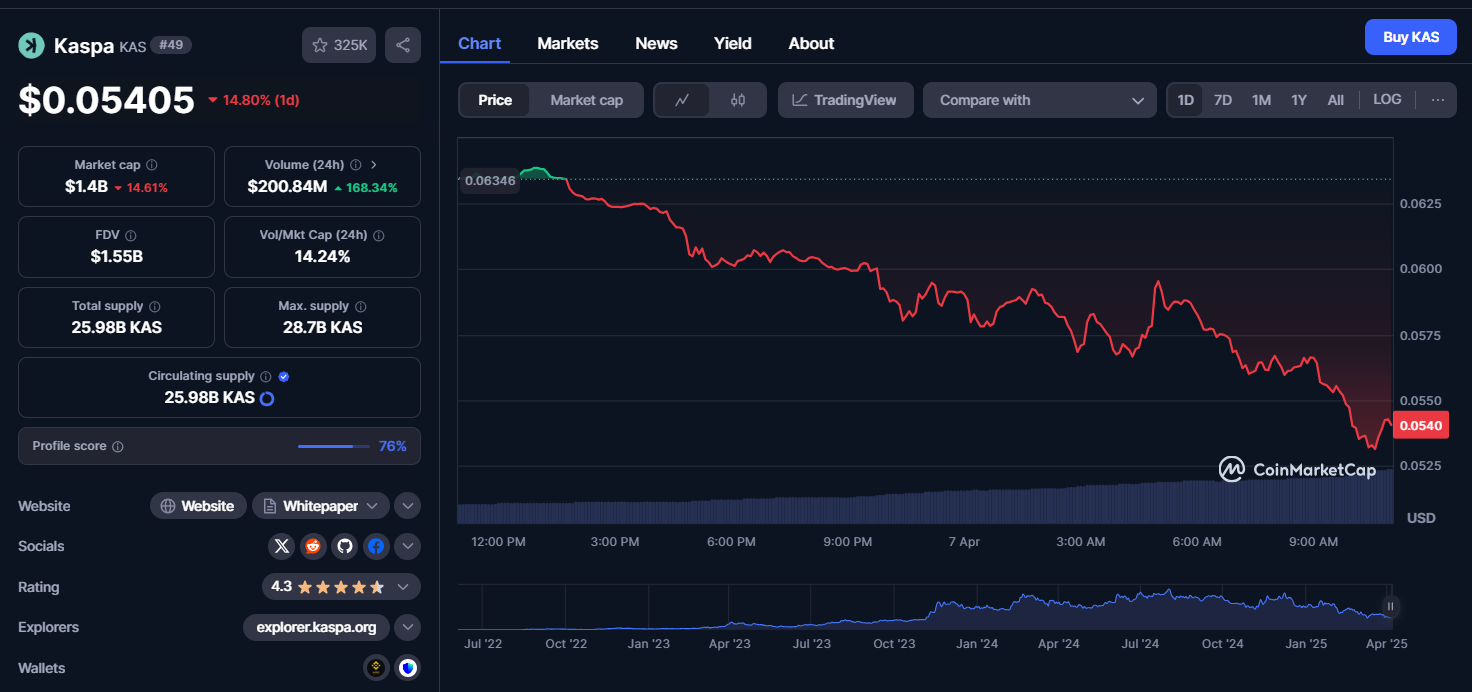The height and width of the screenshot is (692, 1472).
Task: Click the FDV info icon
Action: (x=131, y=235)
